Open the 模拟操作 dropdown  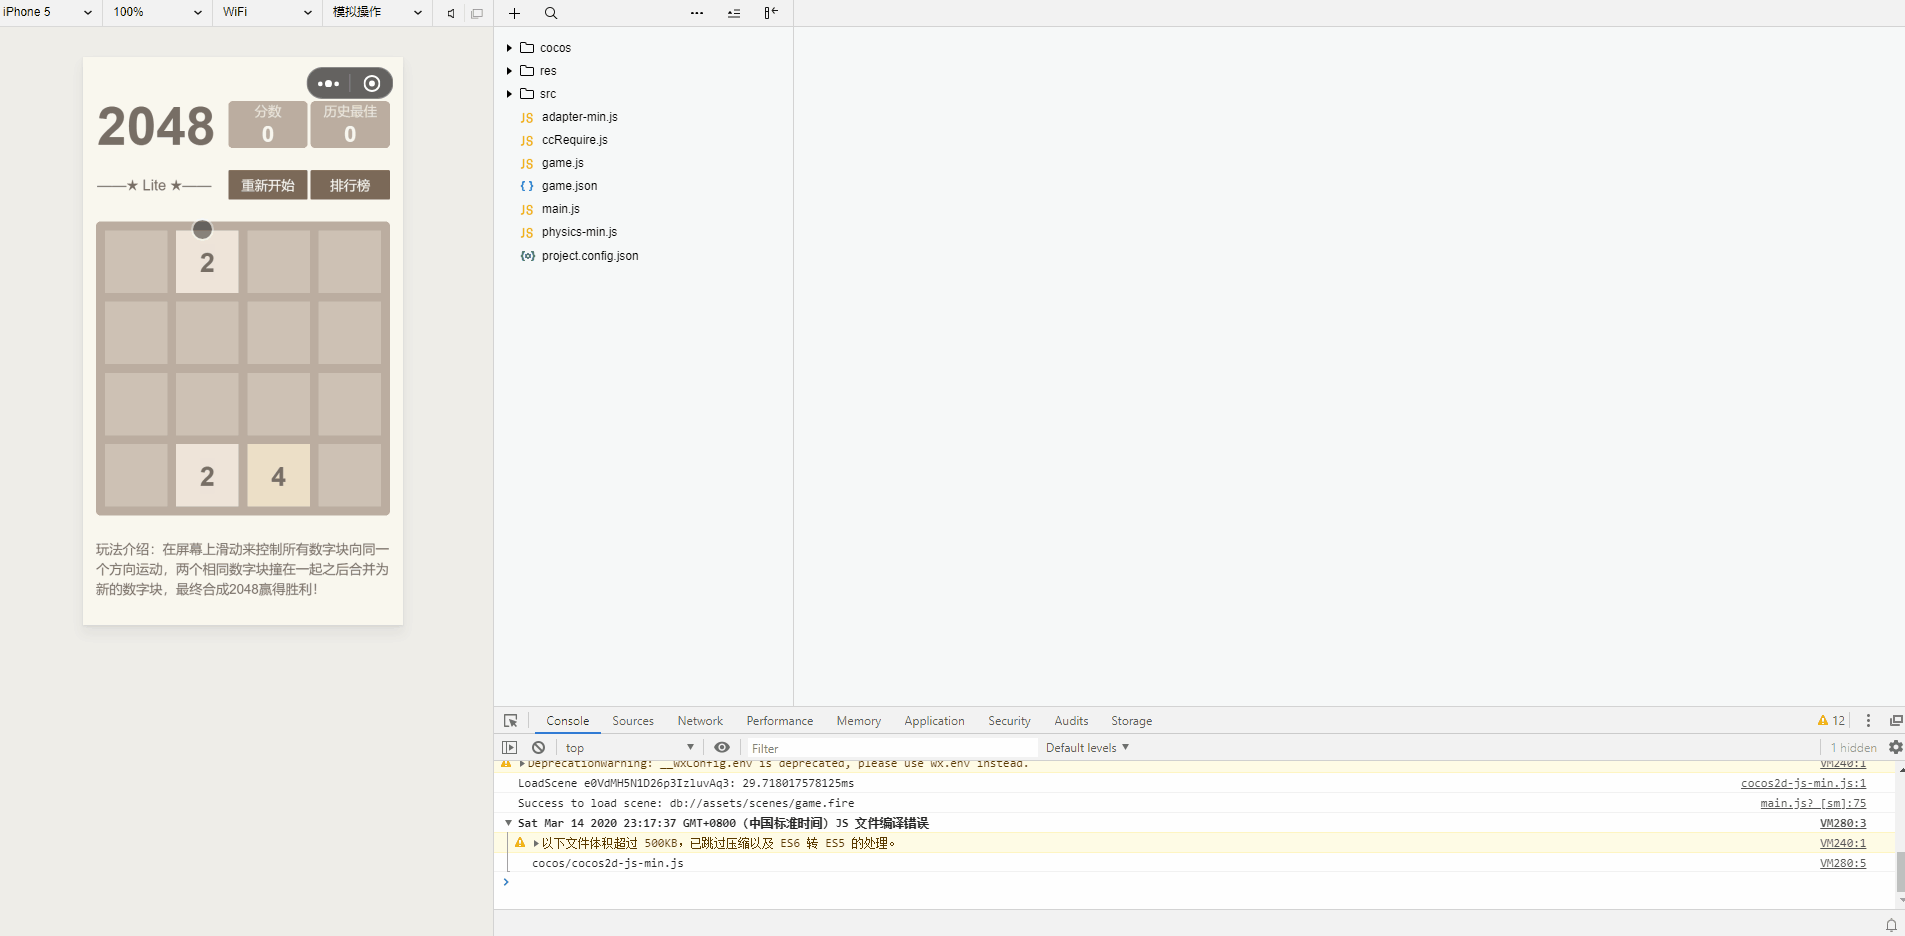point(377,12)
